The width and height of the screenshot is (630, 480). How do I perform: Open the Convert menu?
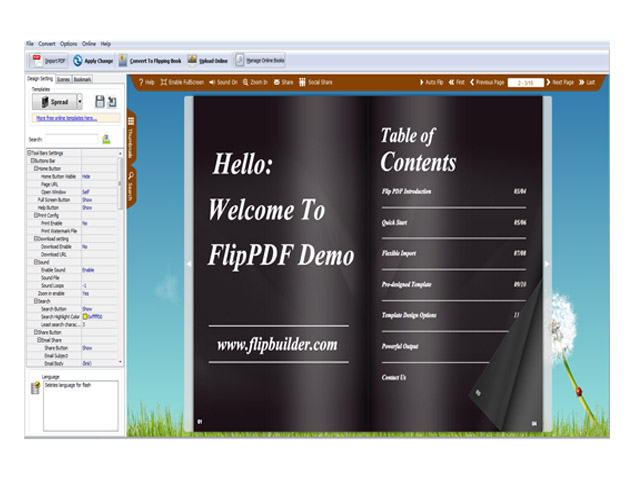[x=47, y=44]
